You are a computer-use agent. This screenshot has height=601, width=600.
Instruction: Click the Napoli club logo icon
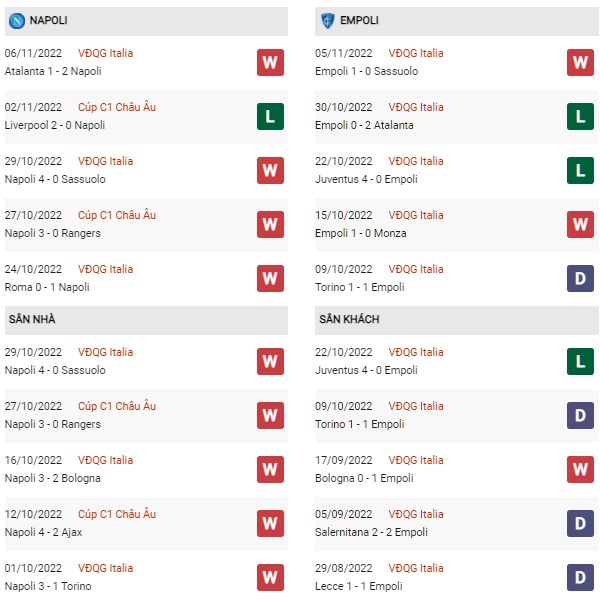(x=17, y=21)
